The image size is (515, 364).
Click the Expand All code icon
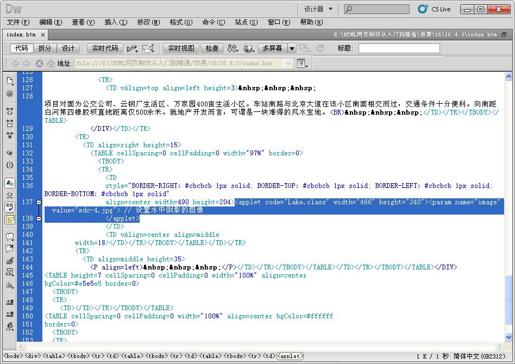tap(10, 135)
